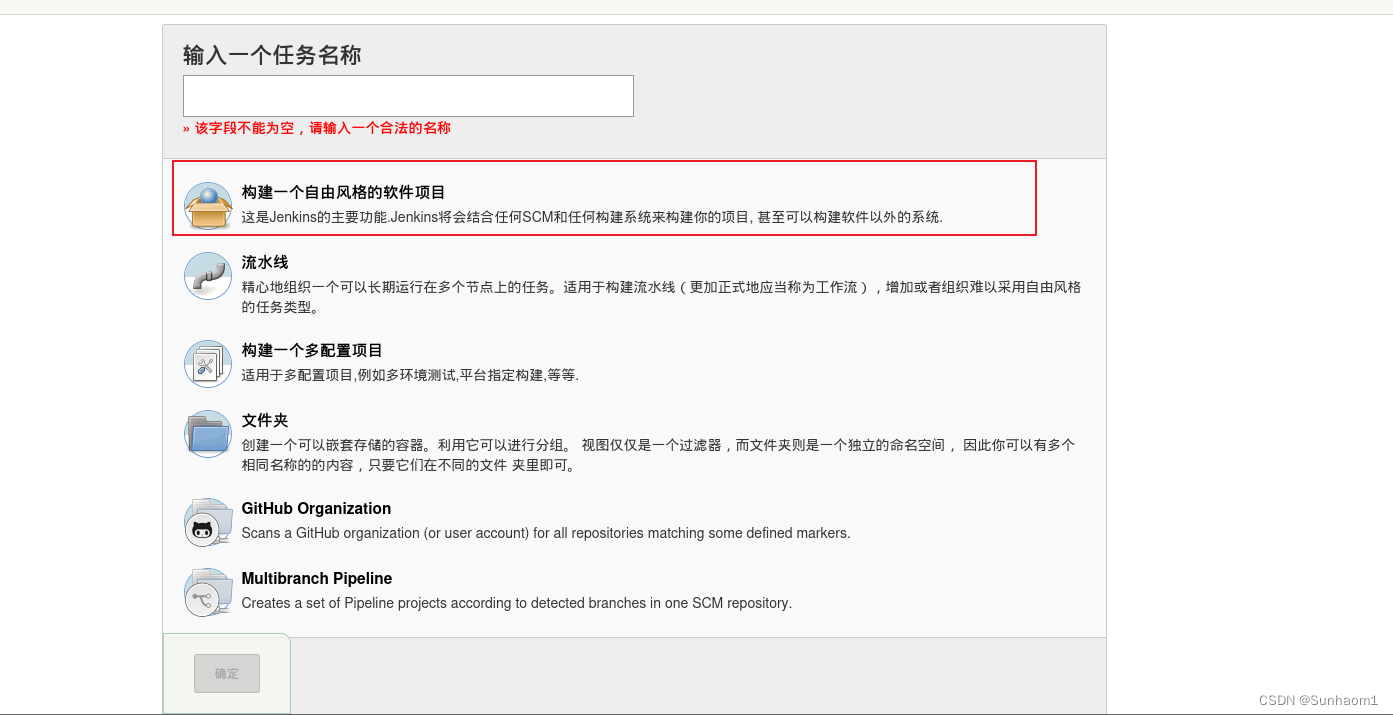Choose the 流水线 title
This screenshot has height=715, width=1393.
(265, 262)
